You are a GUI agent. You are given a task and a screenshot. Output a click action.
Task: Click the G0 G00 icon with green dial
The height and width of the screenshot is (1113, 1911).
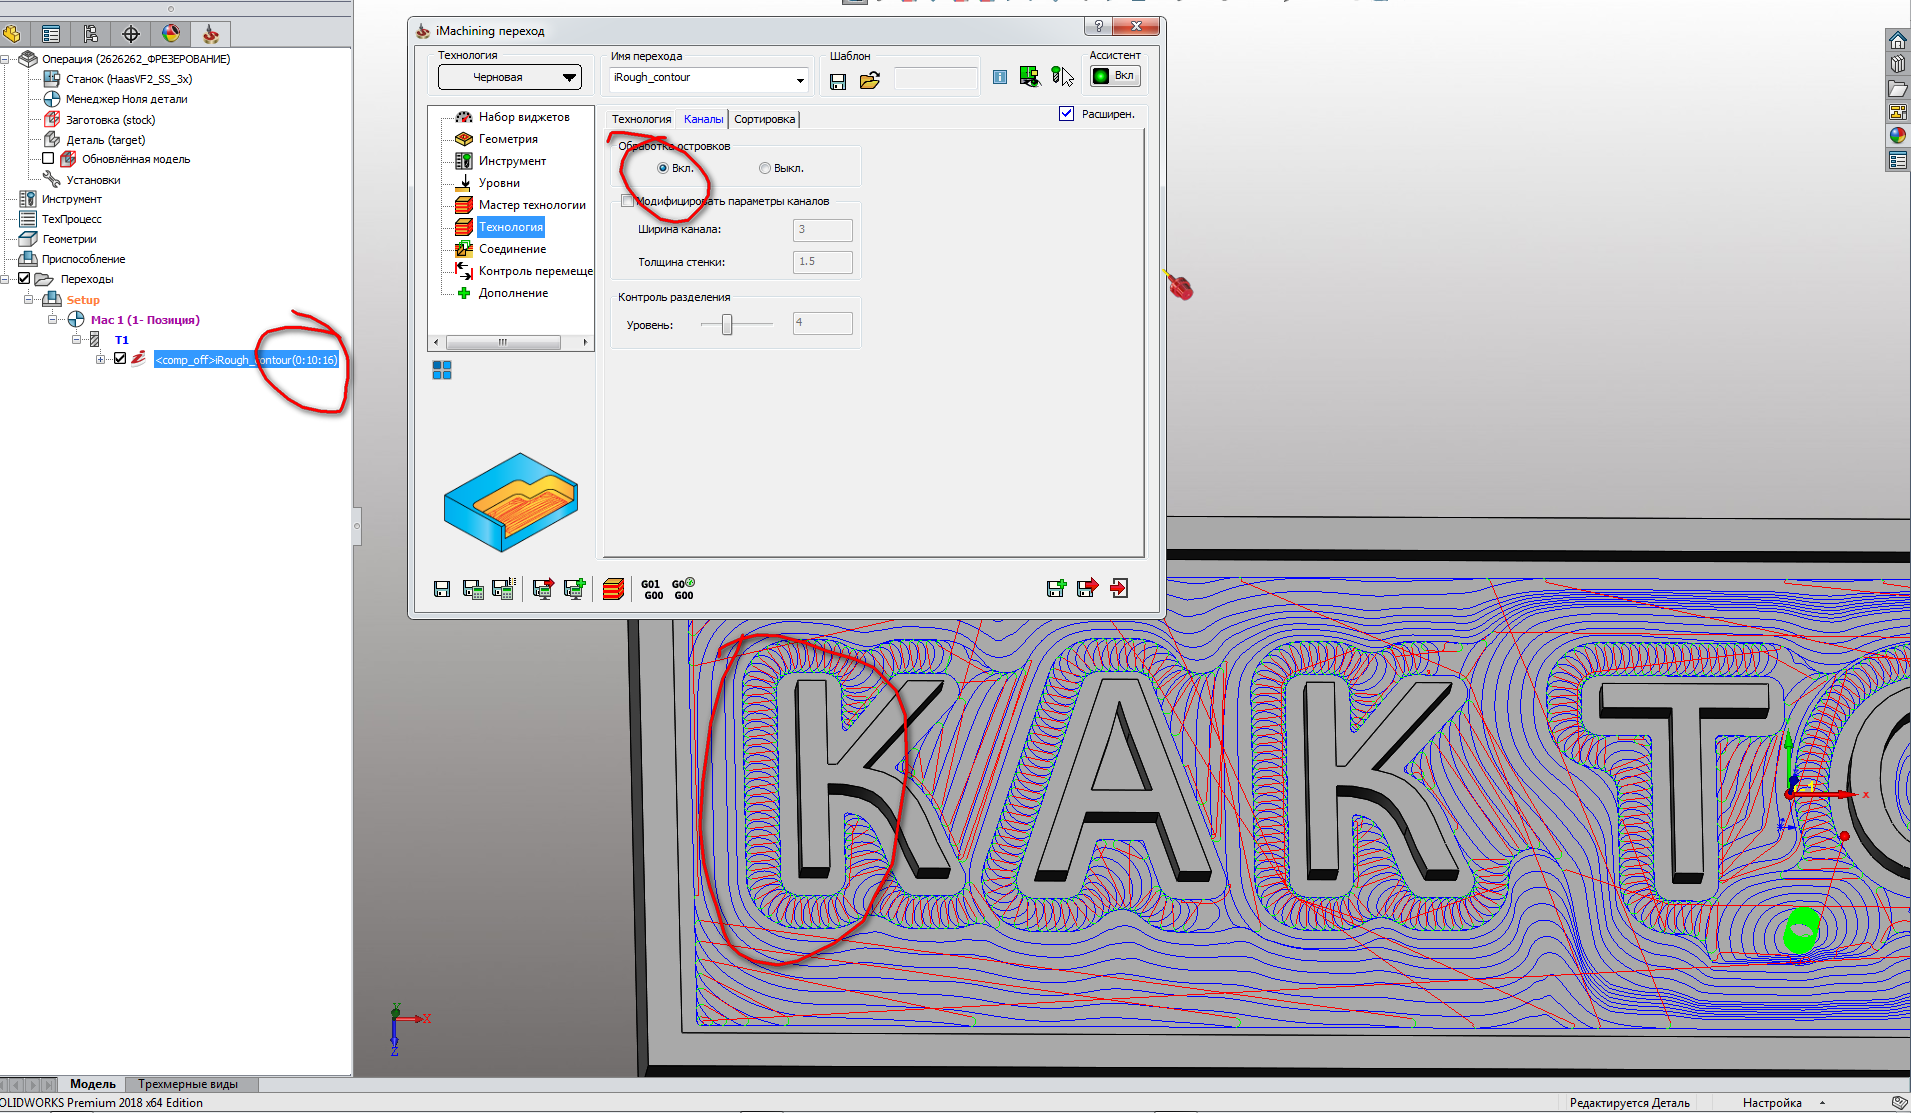coord(684,589)
